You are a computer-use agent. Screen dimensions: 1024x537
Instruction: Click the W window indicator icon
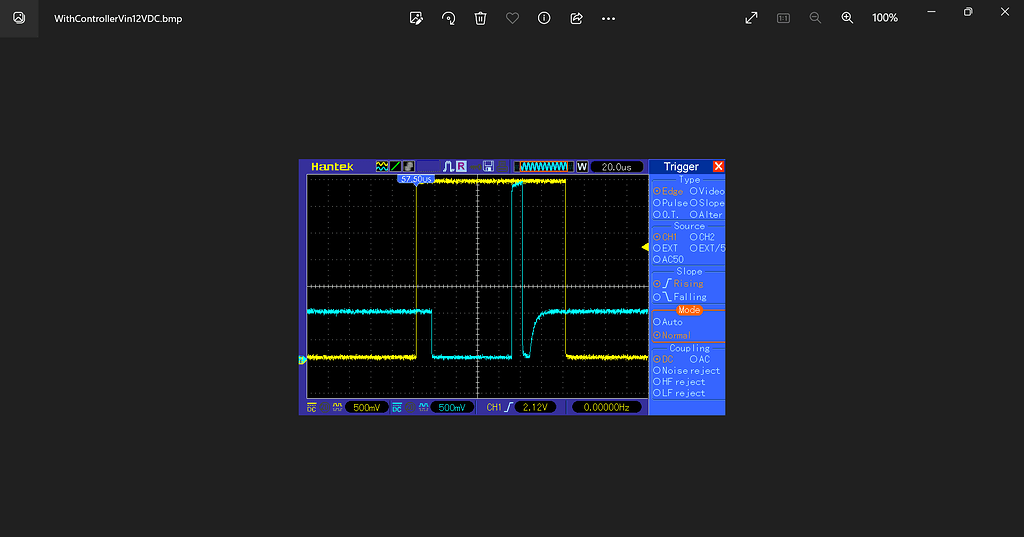583,167
